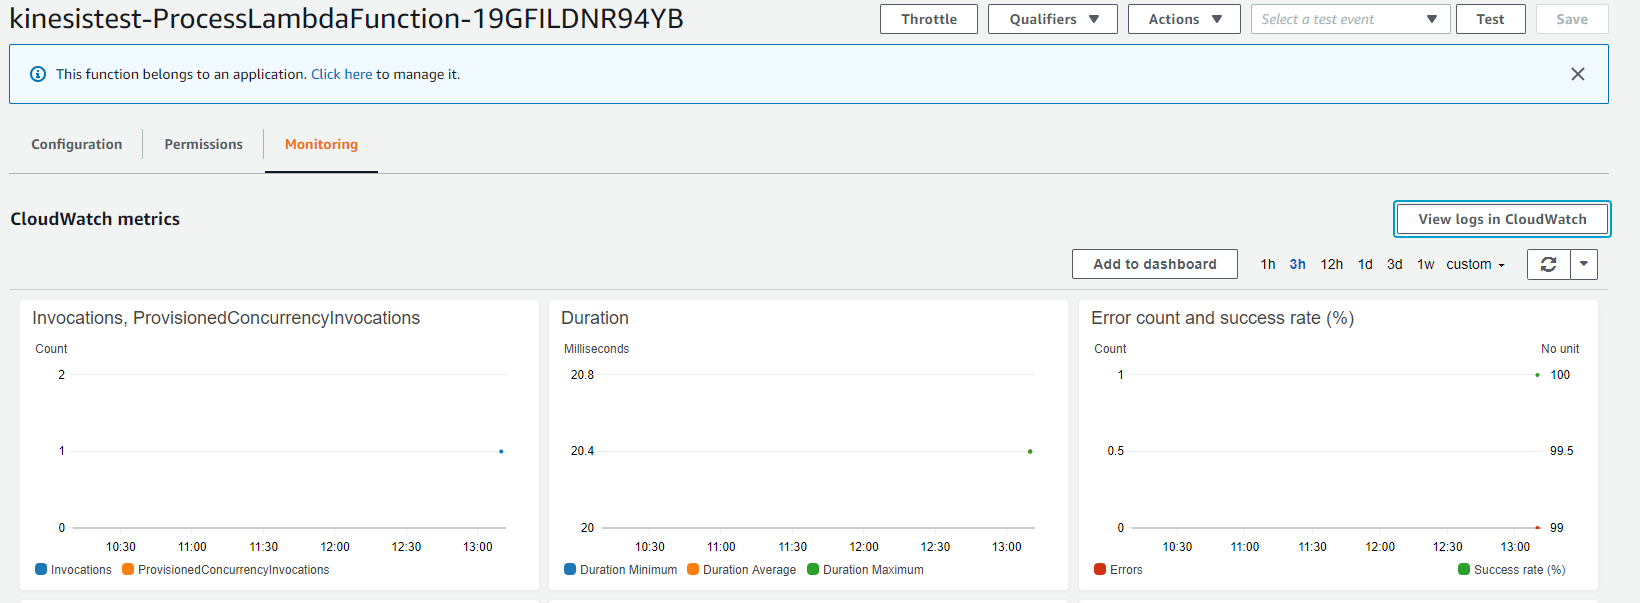This screenshot has height=603, width=1640.
Task: Open View logs in CloudWatch
Action: [x=1502, y=219]
